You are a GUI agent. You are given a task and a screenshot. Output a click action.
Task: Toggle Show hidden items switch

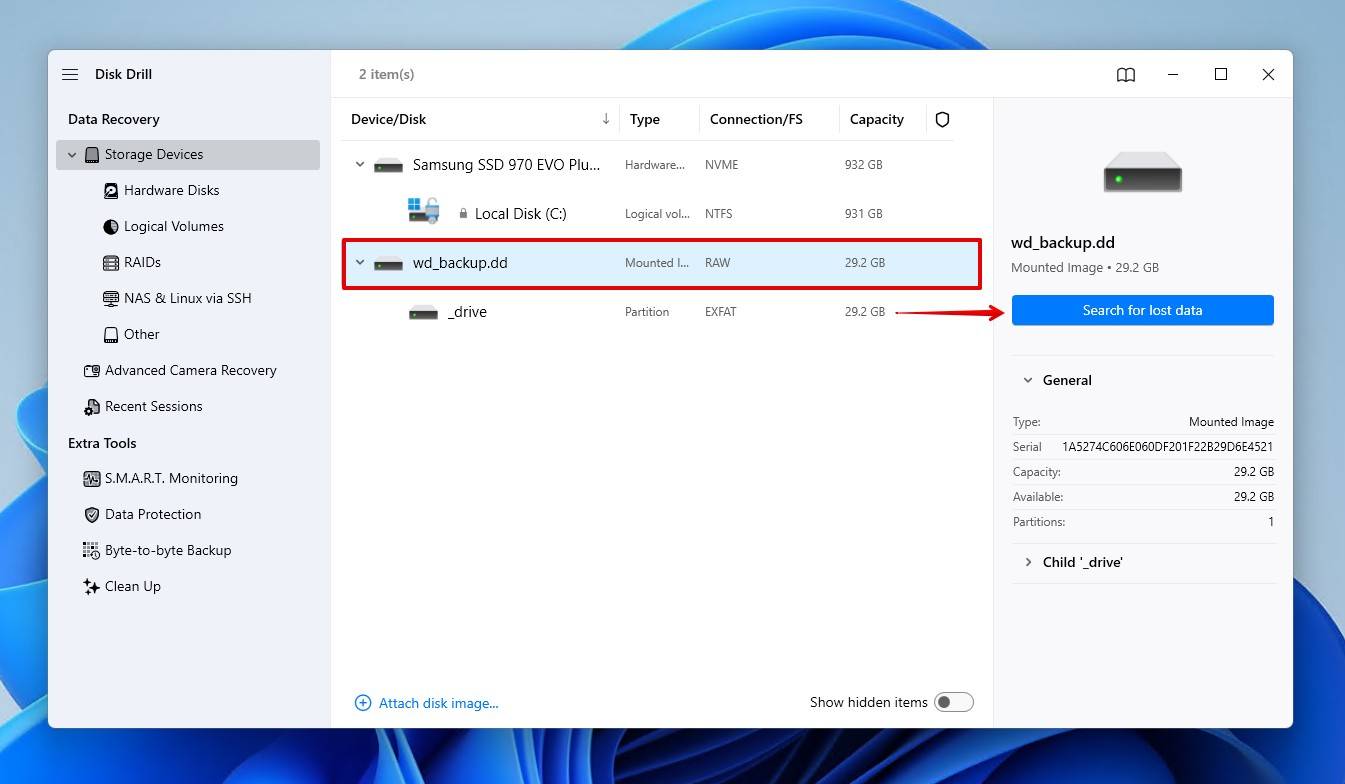pos(954,701)
